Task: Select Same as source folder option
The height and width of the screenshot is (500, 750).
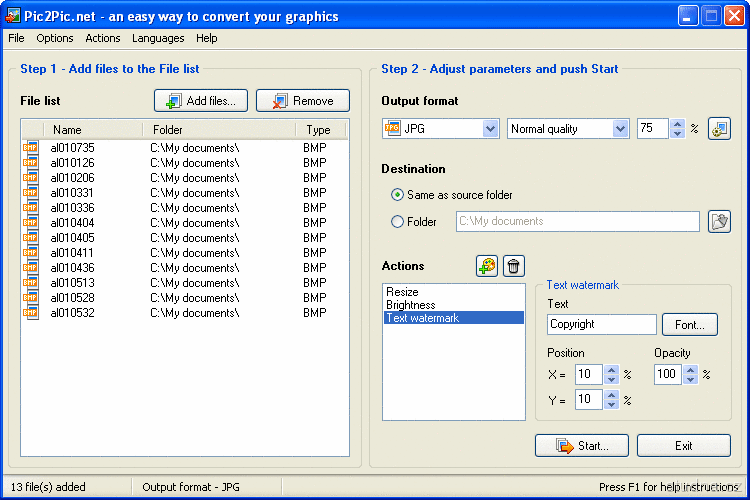Action: click(x=398, y=195)
